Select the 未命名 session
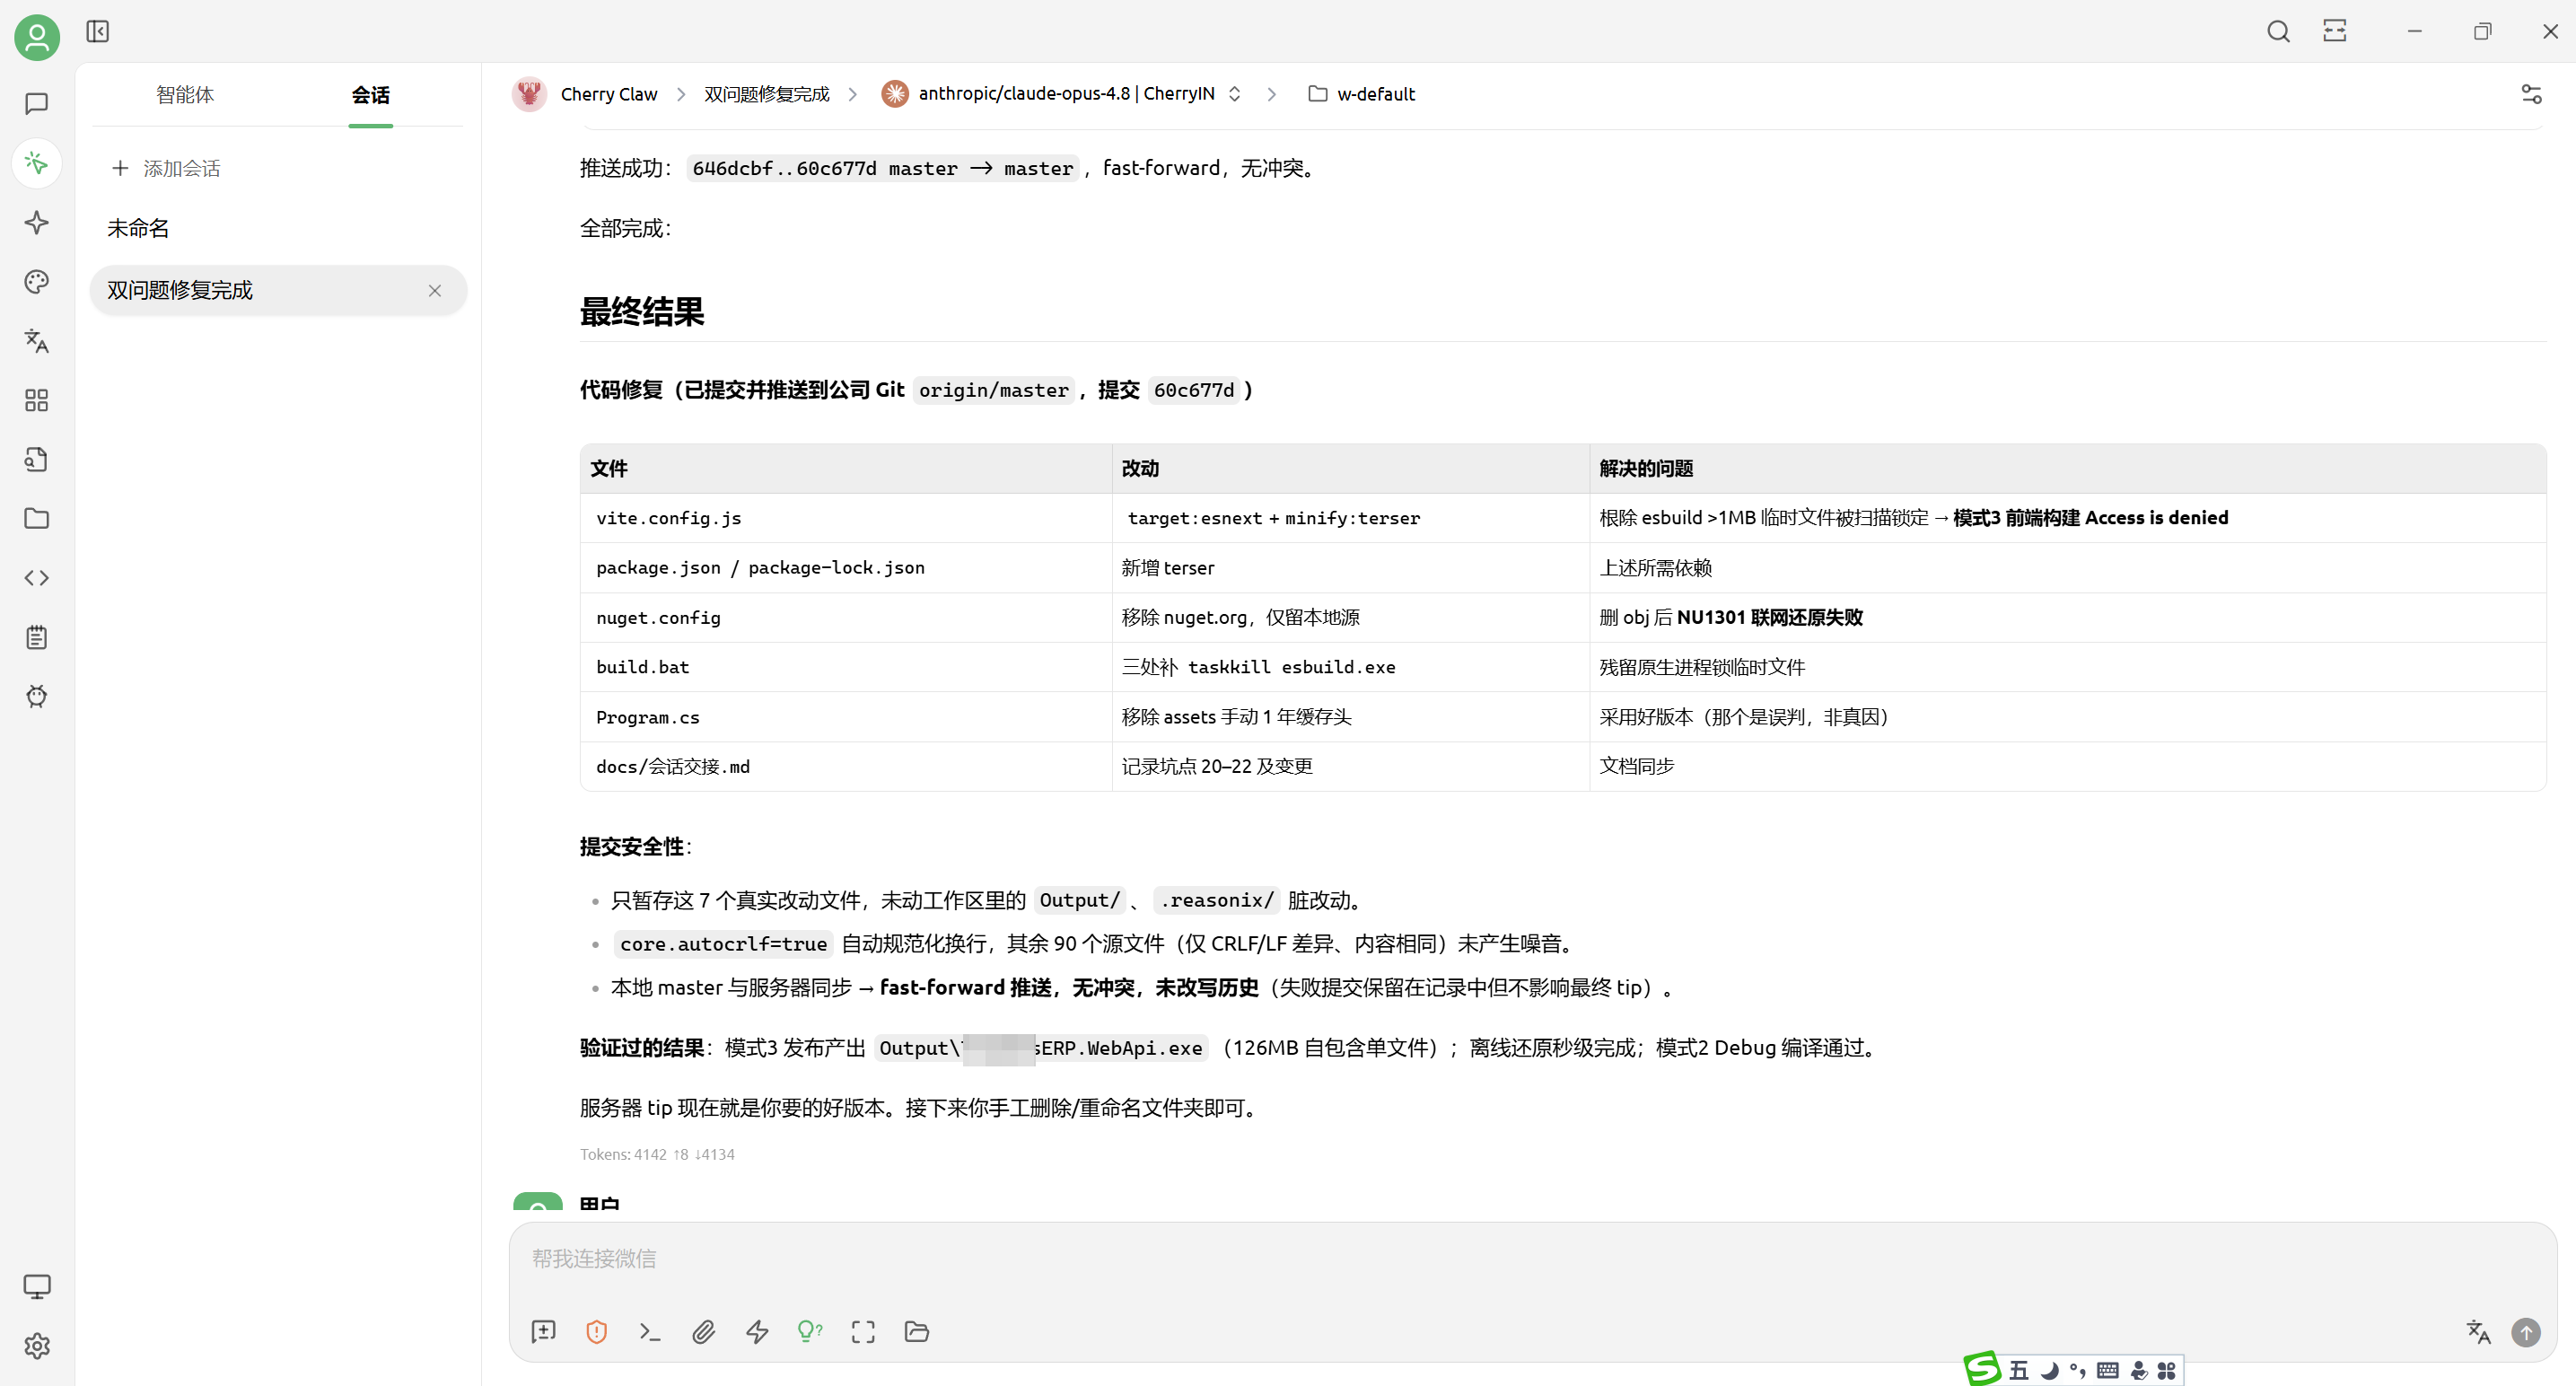The image size is (2576, 1386). click(x=278, y=228)
